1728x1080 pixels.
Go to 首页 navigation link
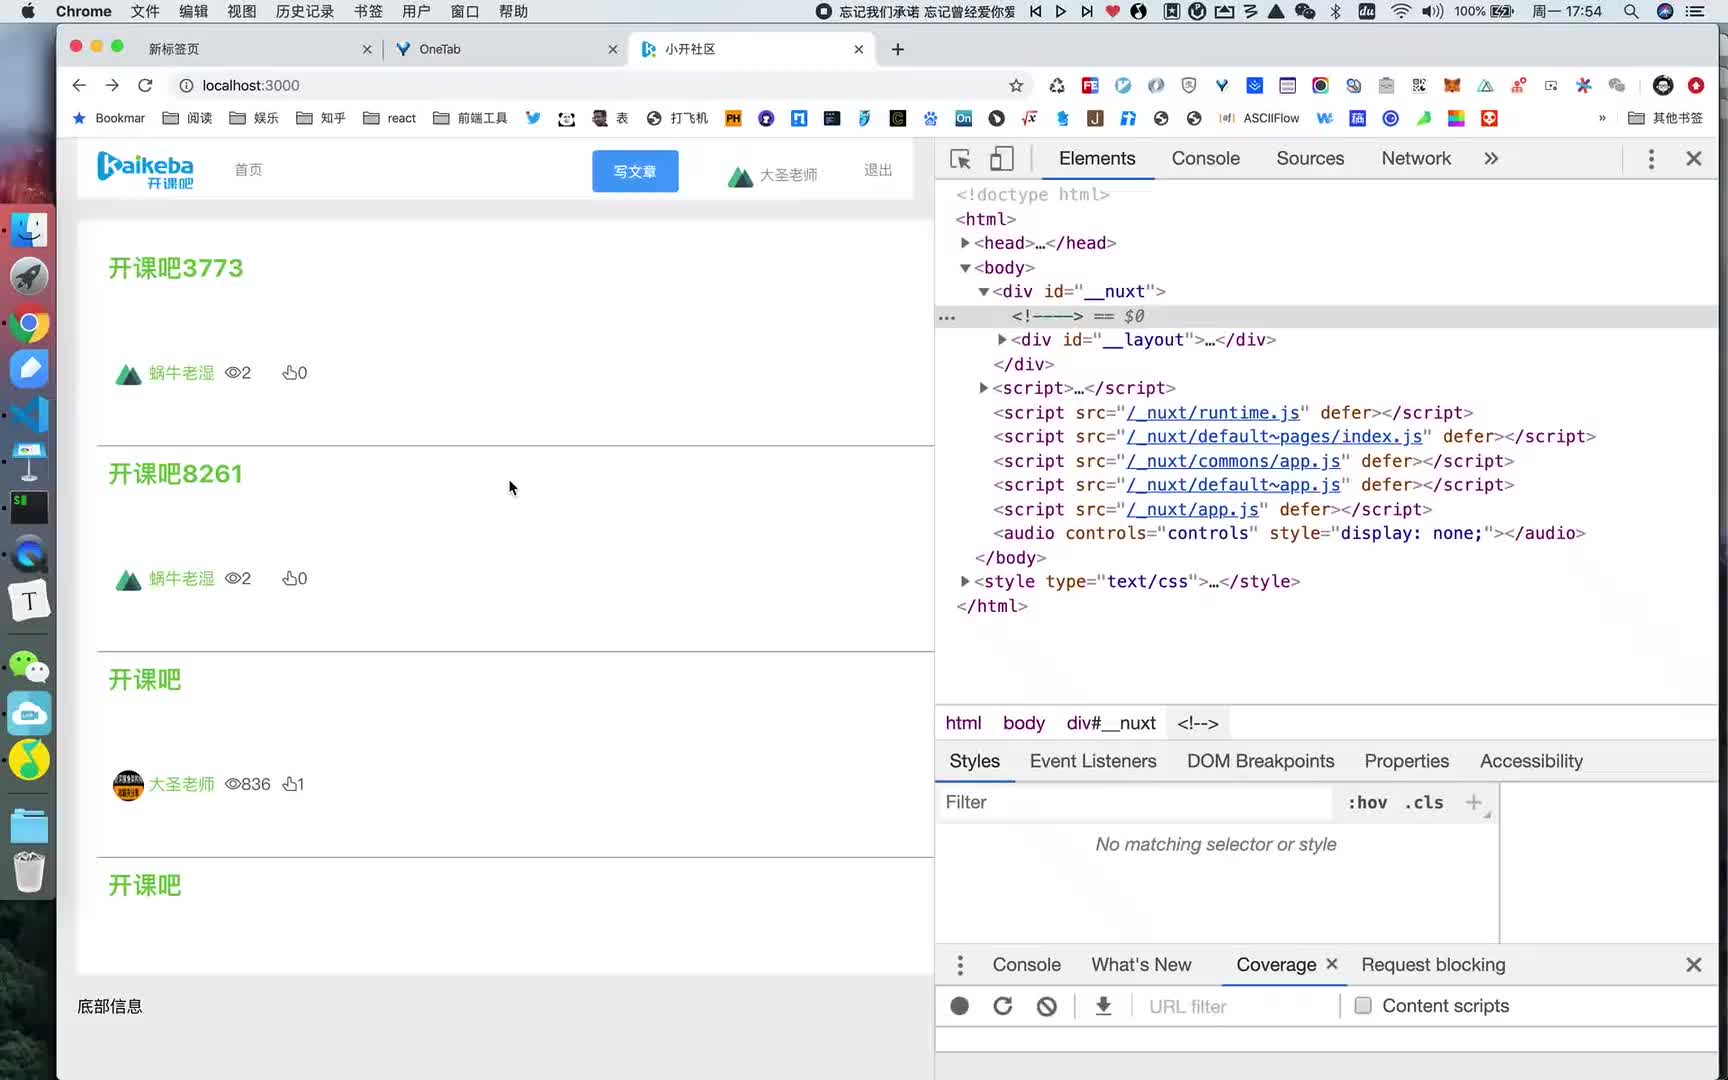248,170
